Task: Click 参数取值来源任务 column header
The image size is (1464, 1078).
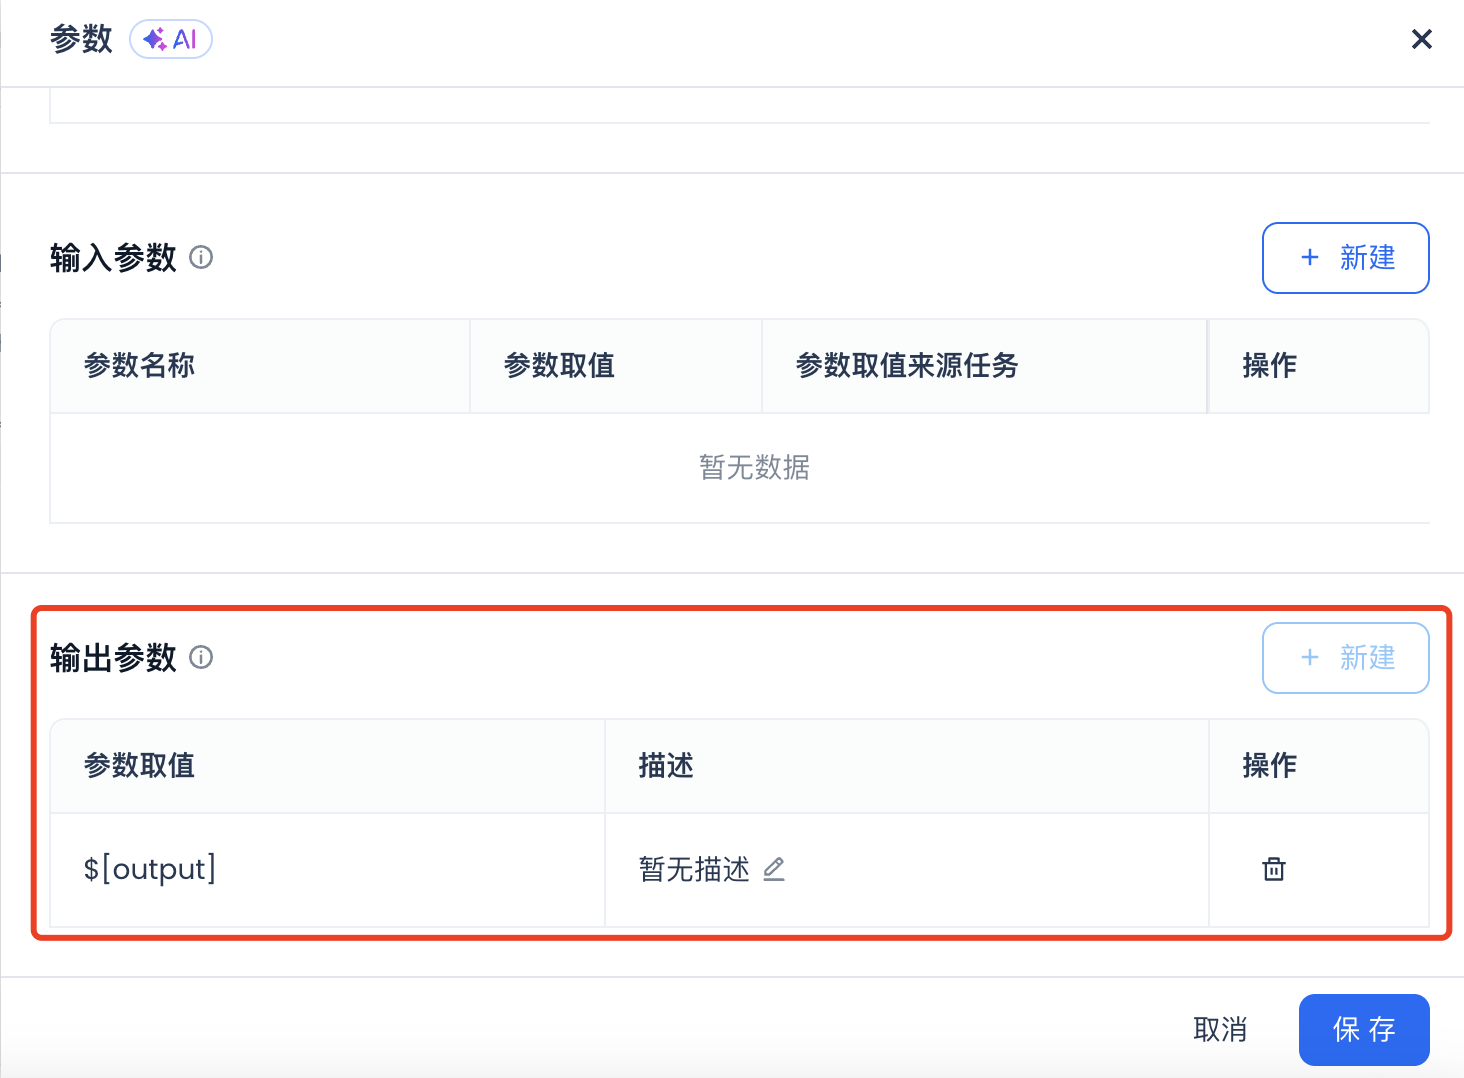Action: tap(906, 366)
